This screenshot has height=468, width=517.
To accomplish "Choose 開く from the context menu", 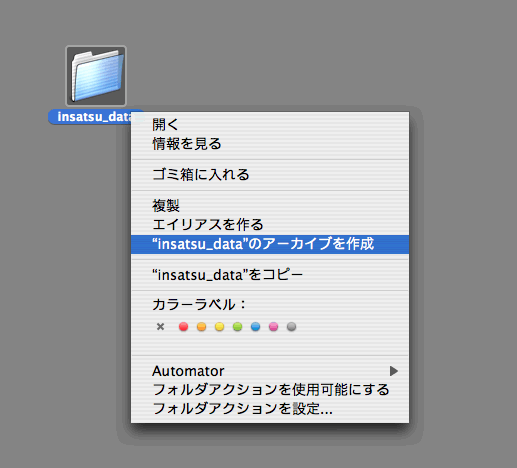I will tap(270, 124).
